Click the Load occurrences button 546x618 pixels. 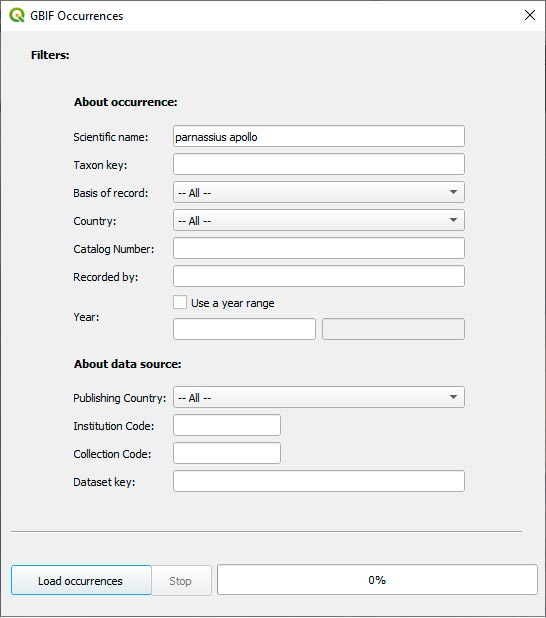pyautogui.click(x=81, y=581)
